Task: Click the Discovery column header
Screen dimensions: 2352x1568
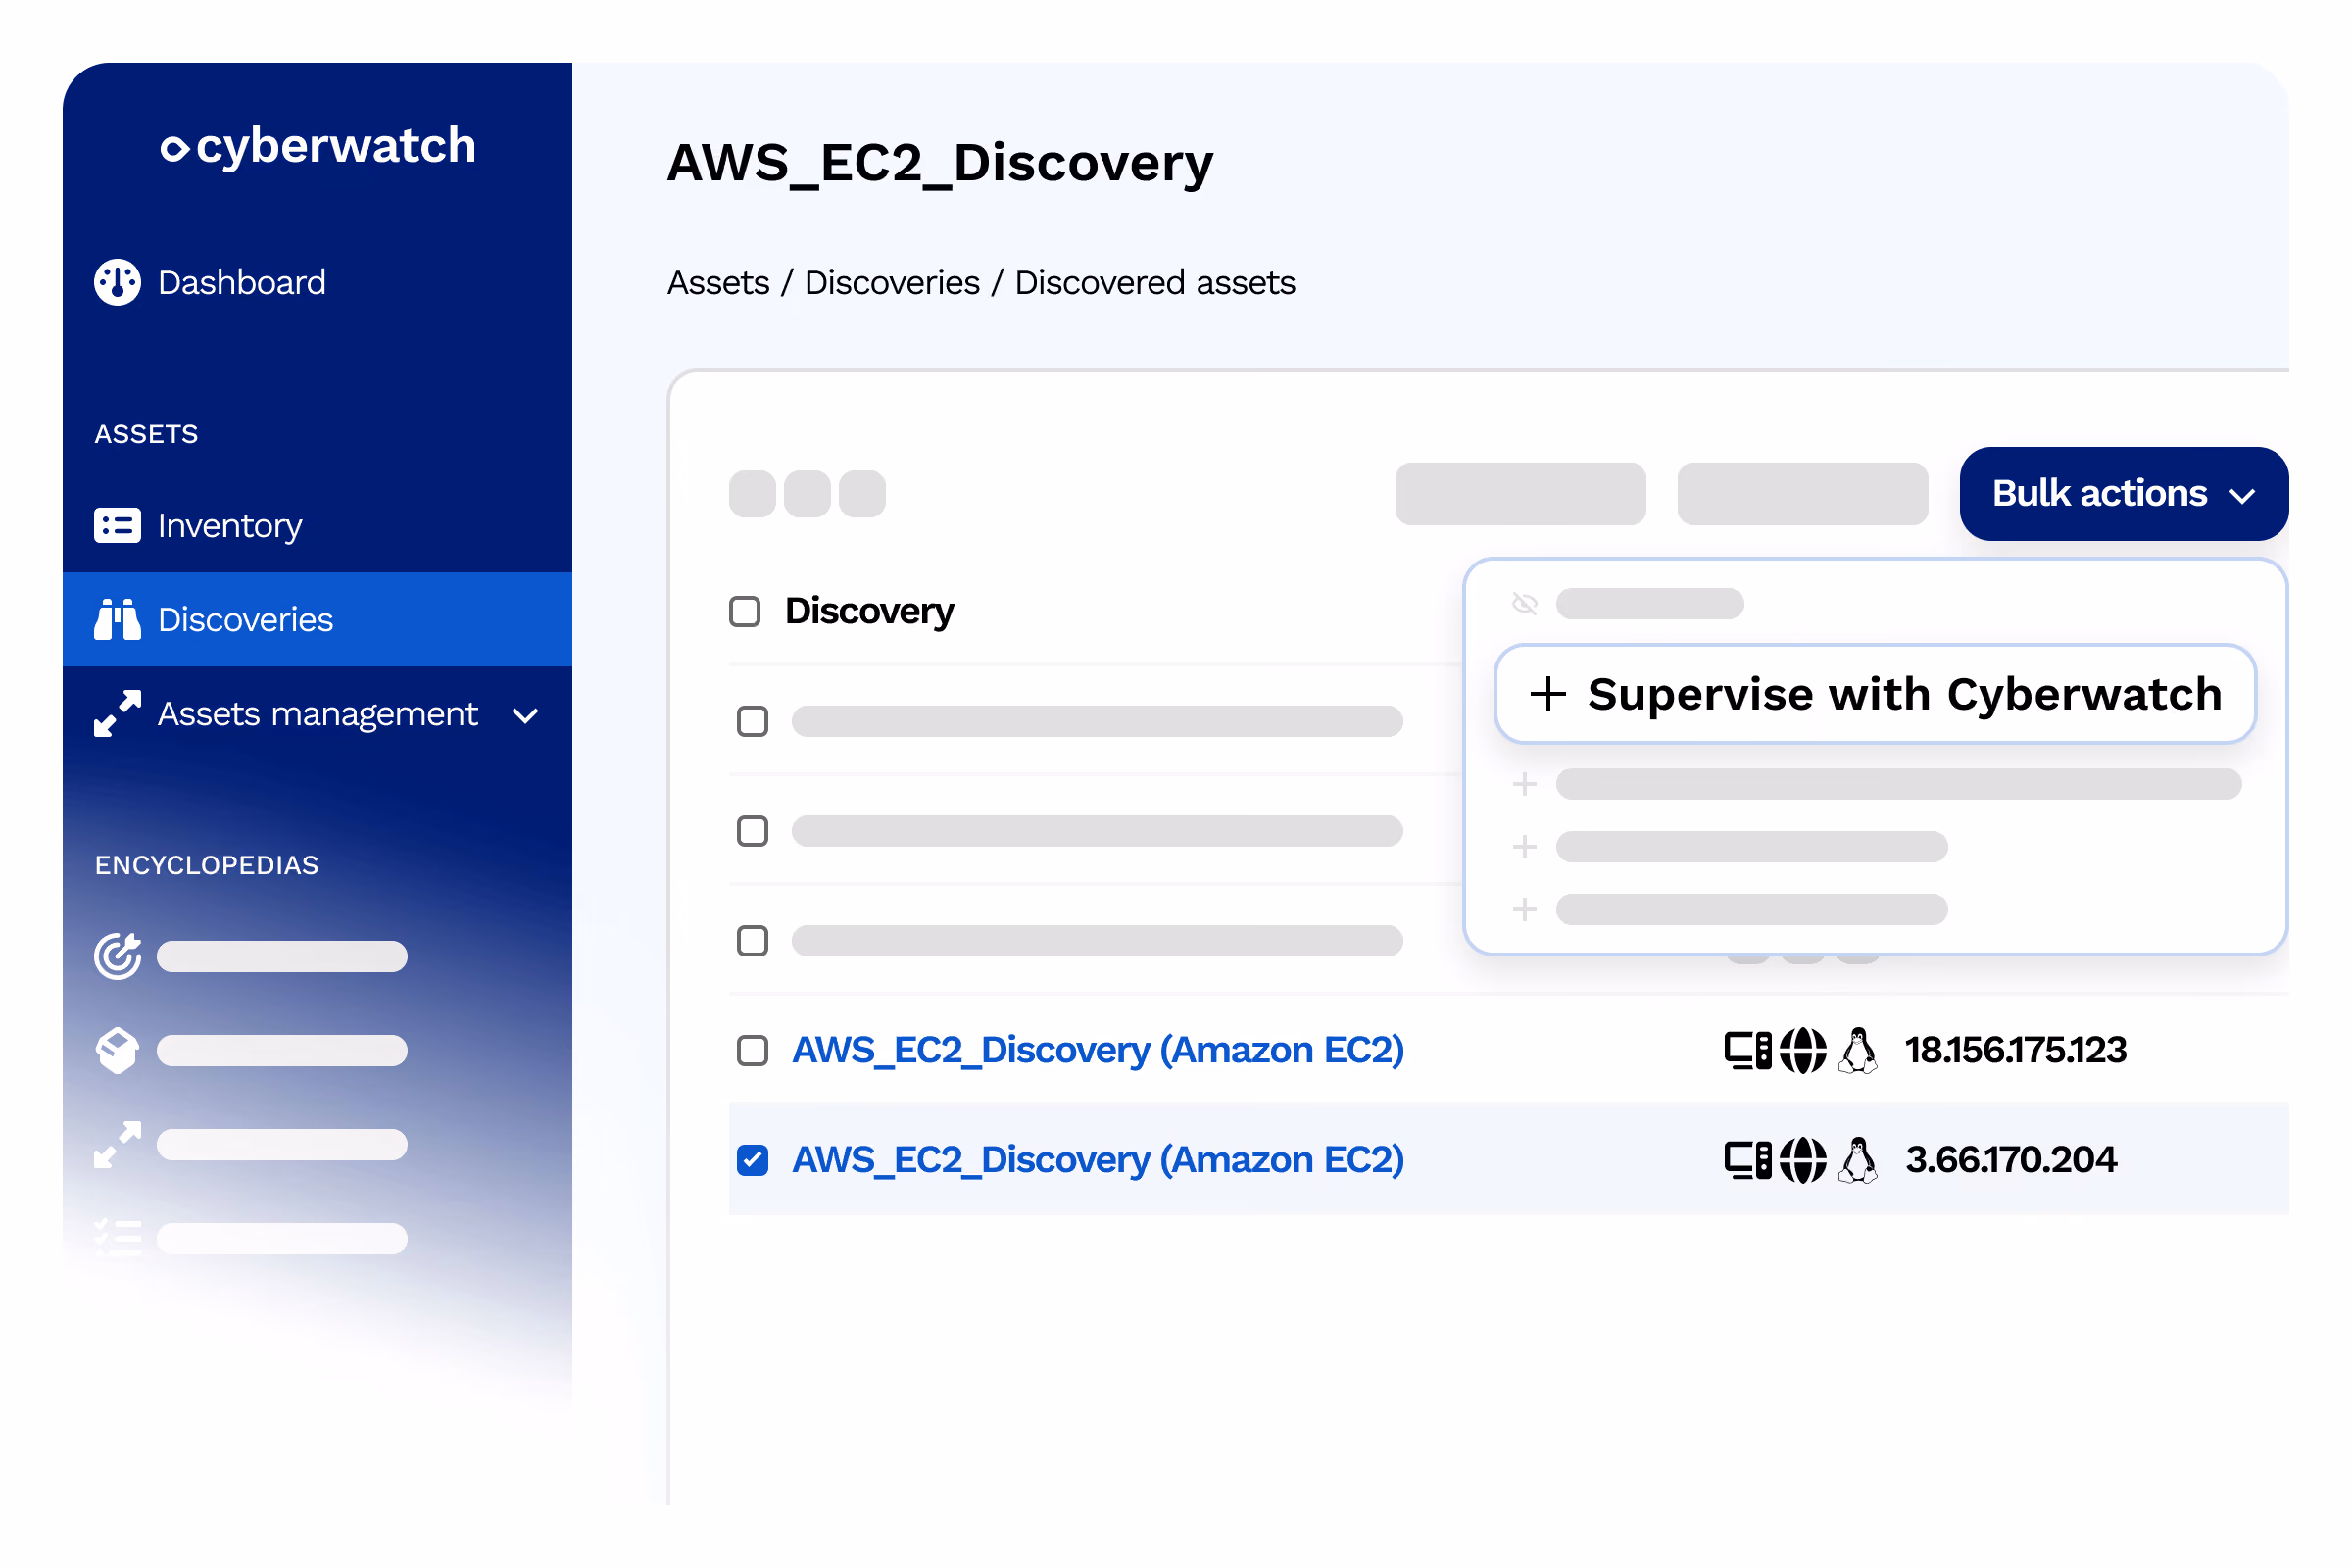Action: pyautogui.click(x=869, y=611)
